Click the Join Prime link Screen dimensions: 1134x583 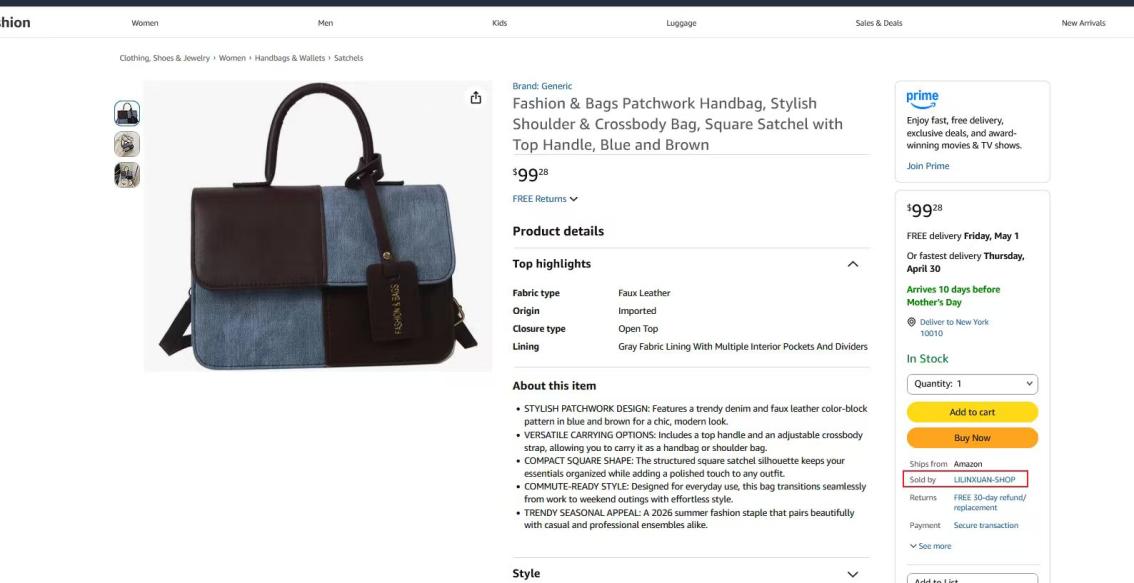pyautogui.click(x=928, y=166)
